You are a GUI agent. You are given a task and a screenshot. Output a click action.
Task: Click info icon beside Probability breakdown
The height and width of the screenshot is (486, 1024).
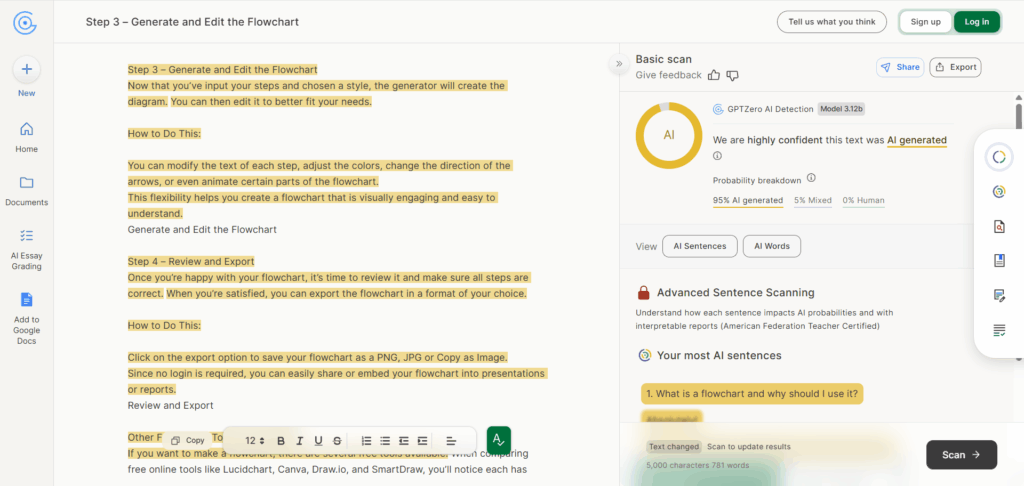811,178
